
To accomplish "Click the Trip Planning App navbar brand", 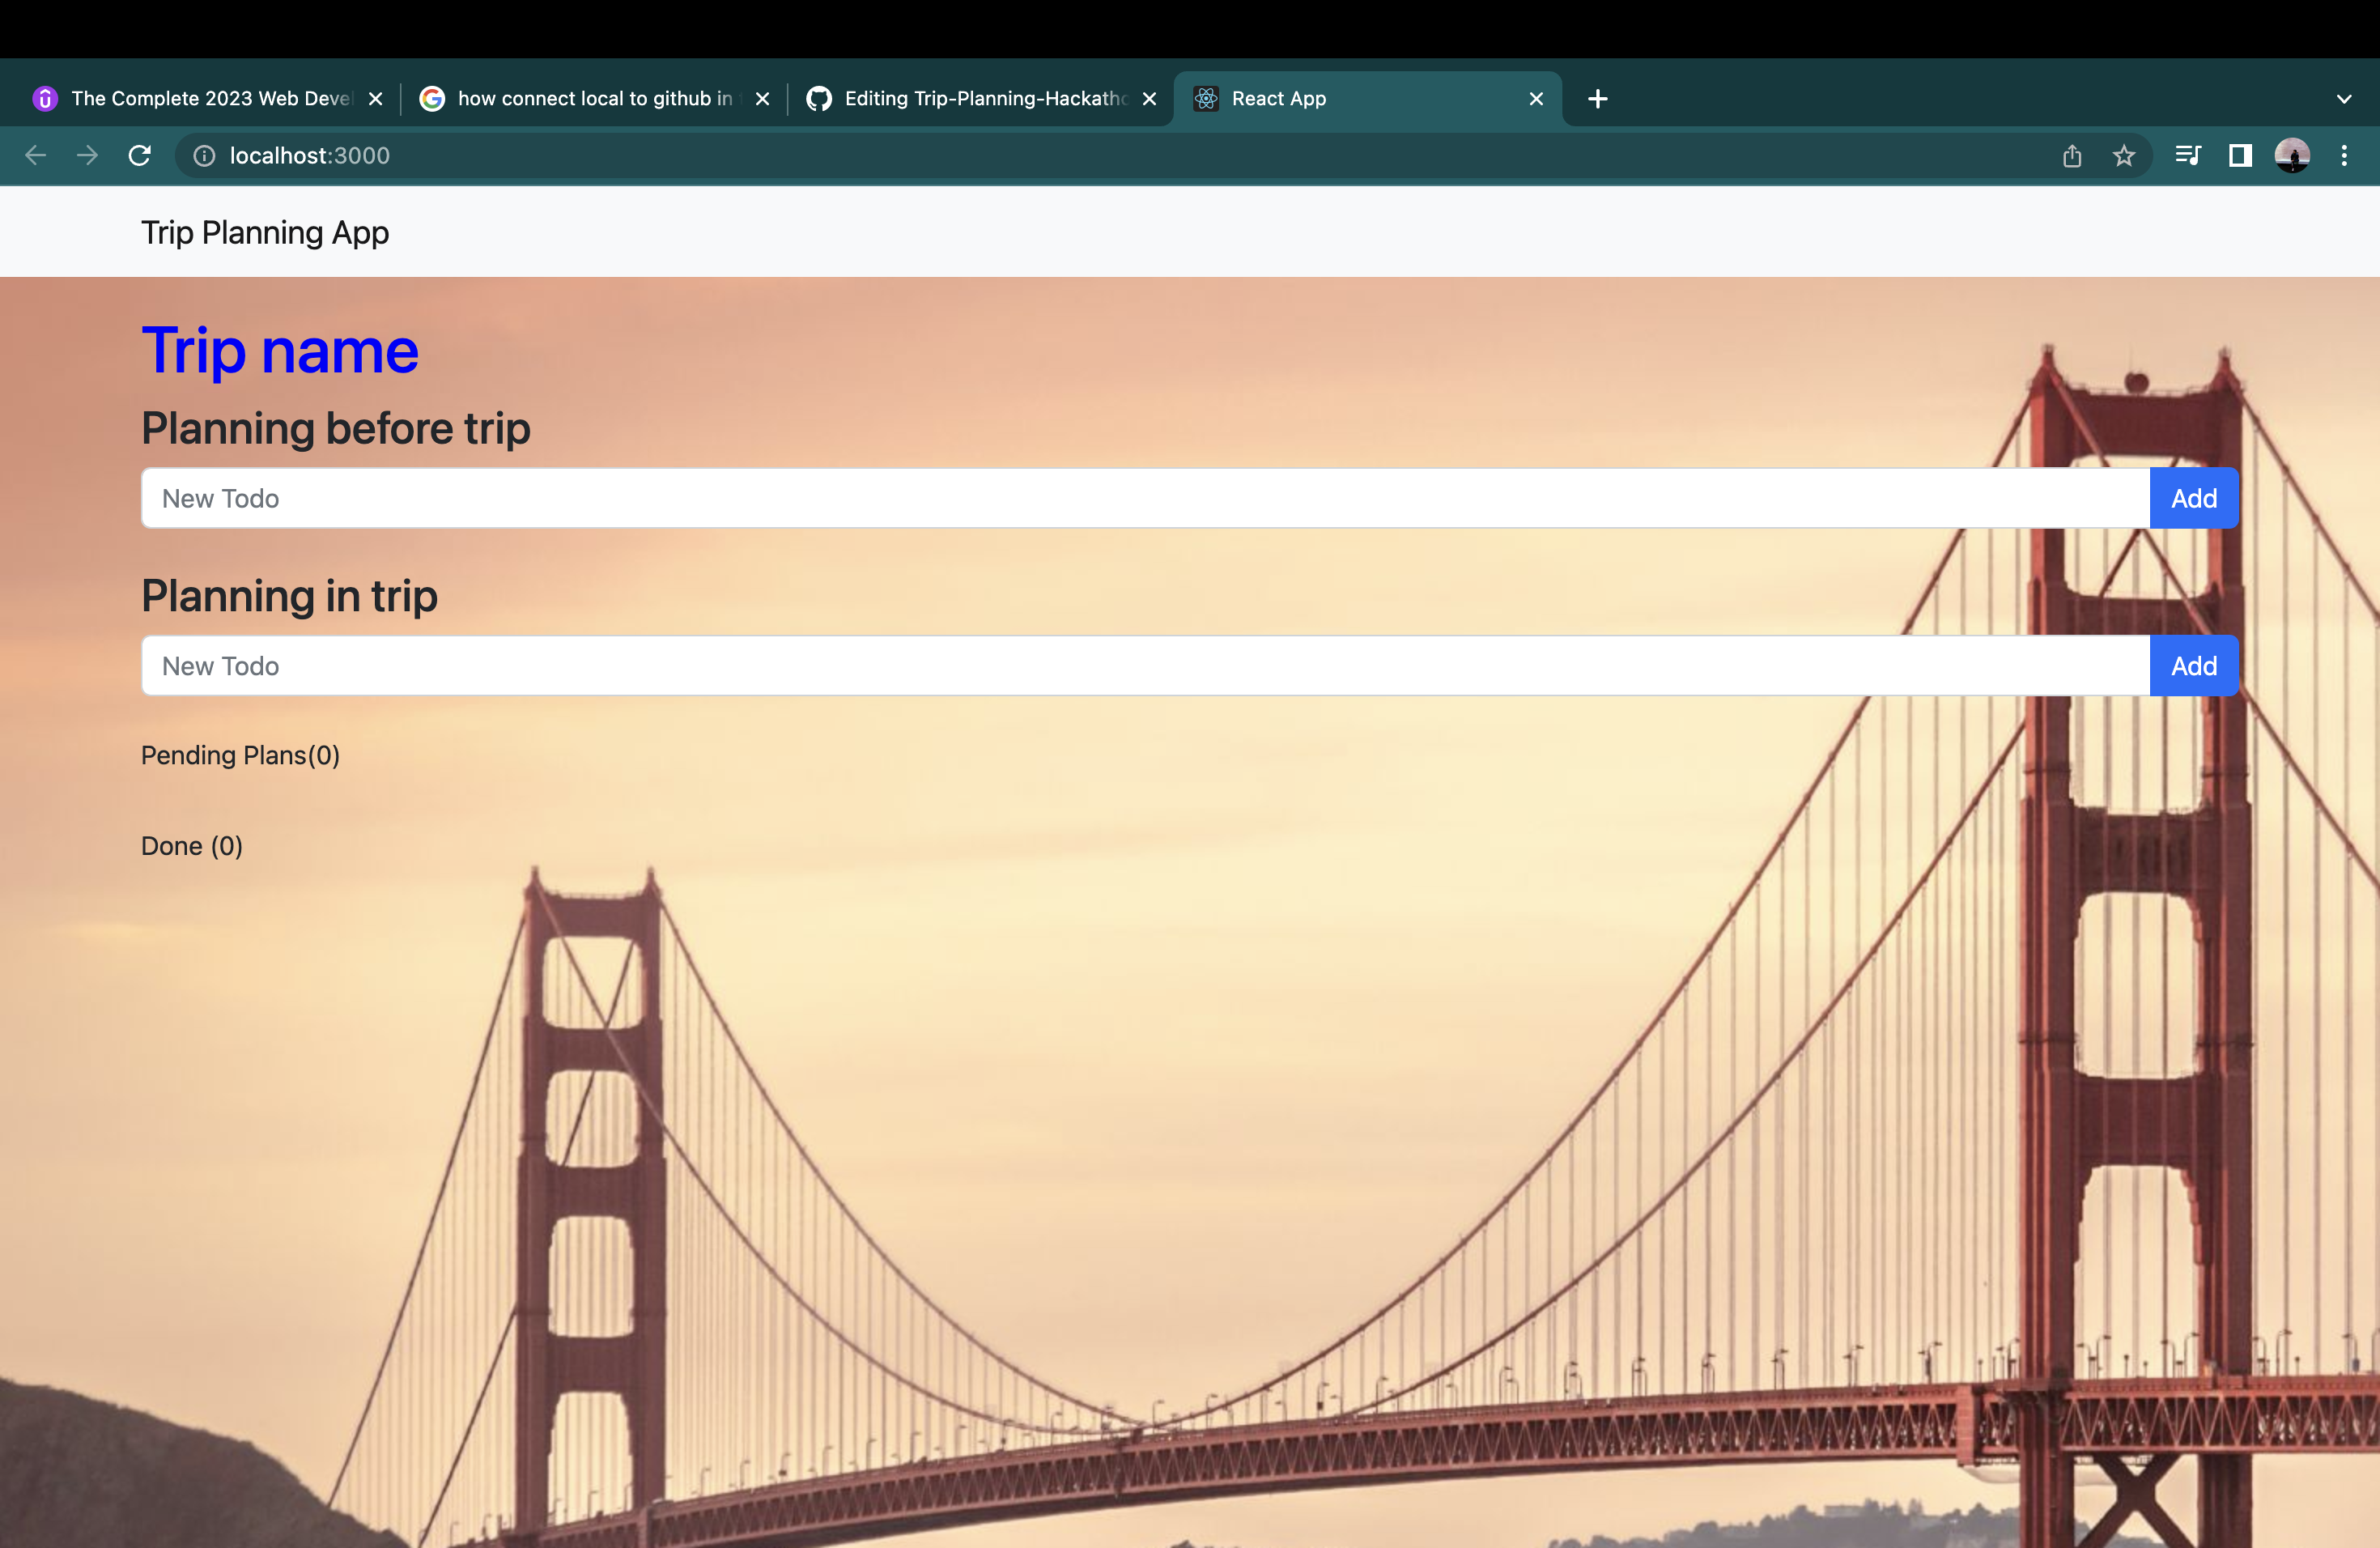I will pos(265,232).
